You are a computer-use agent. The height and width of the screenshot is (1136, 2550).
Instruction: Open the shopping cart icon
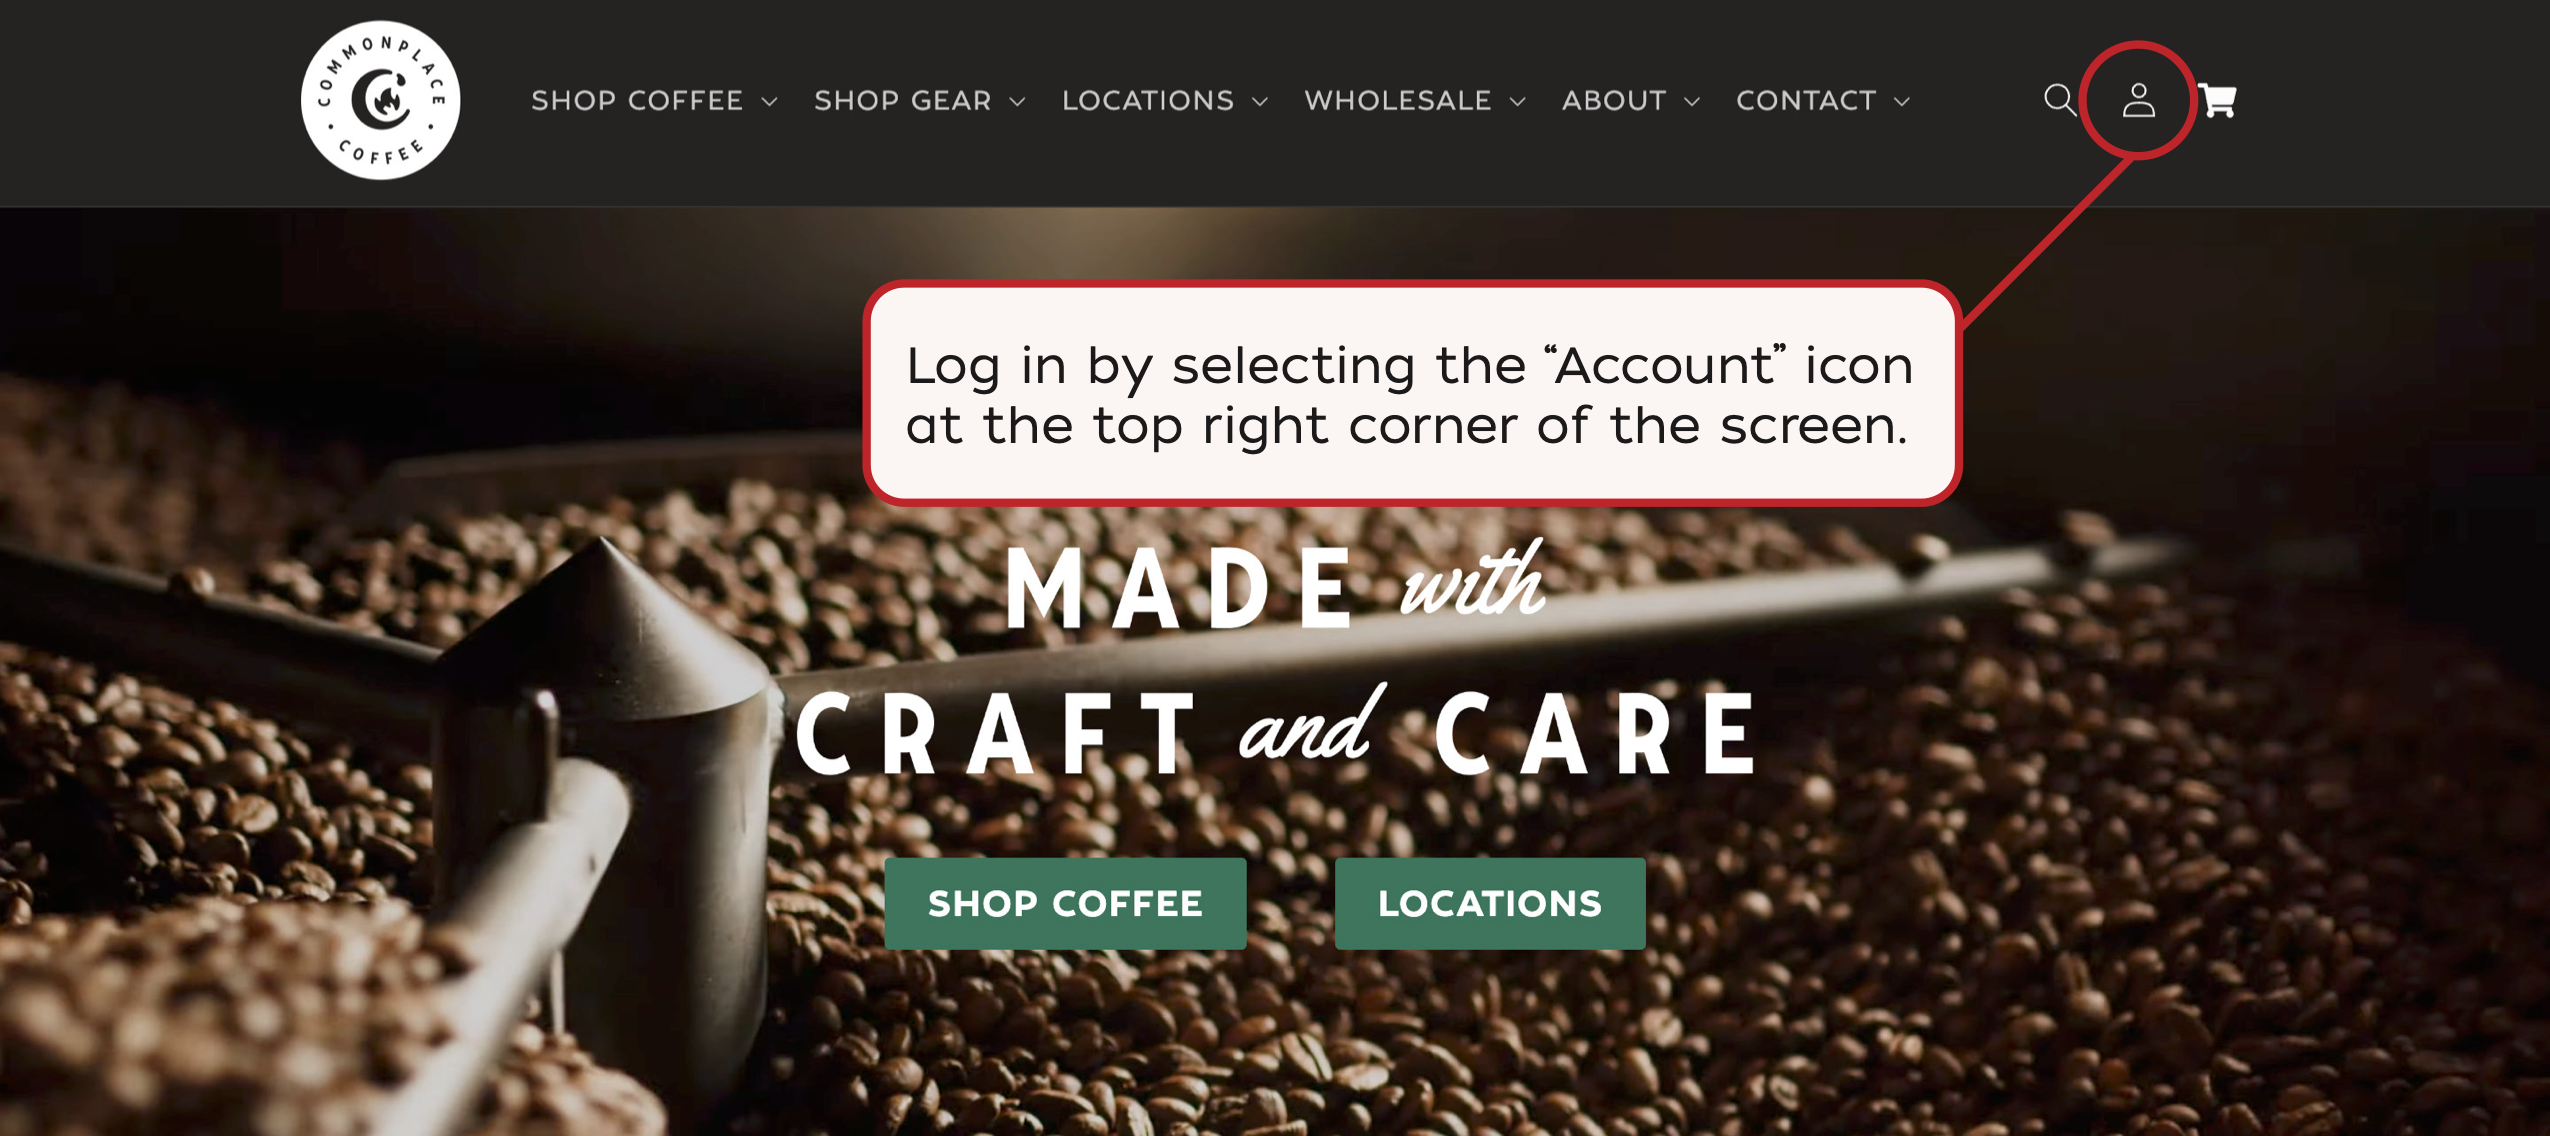(x=2217, y=100)
